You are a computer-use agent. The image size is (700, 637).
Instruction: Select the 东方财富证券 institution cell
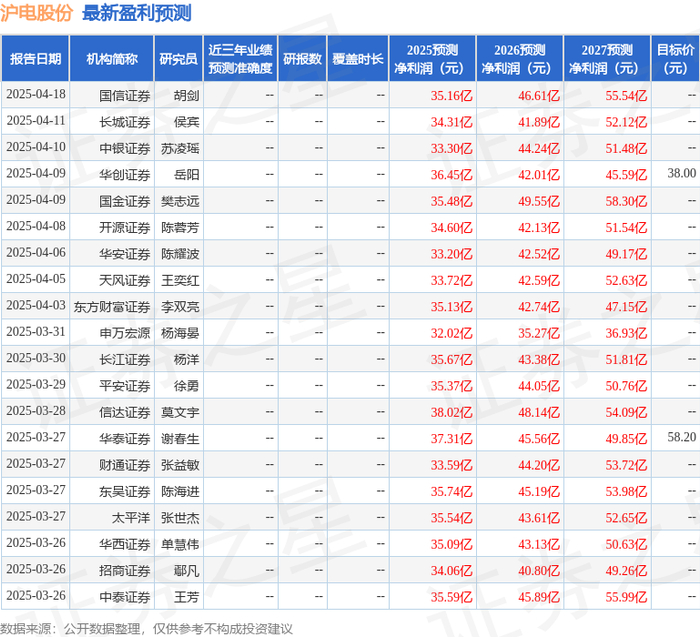[112, 307]
